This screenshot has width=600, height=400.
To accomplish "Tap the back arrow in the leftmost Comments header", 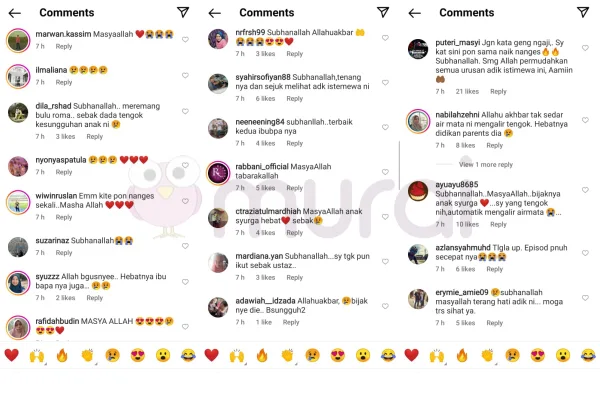I will point(15,13).
